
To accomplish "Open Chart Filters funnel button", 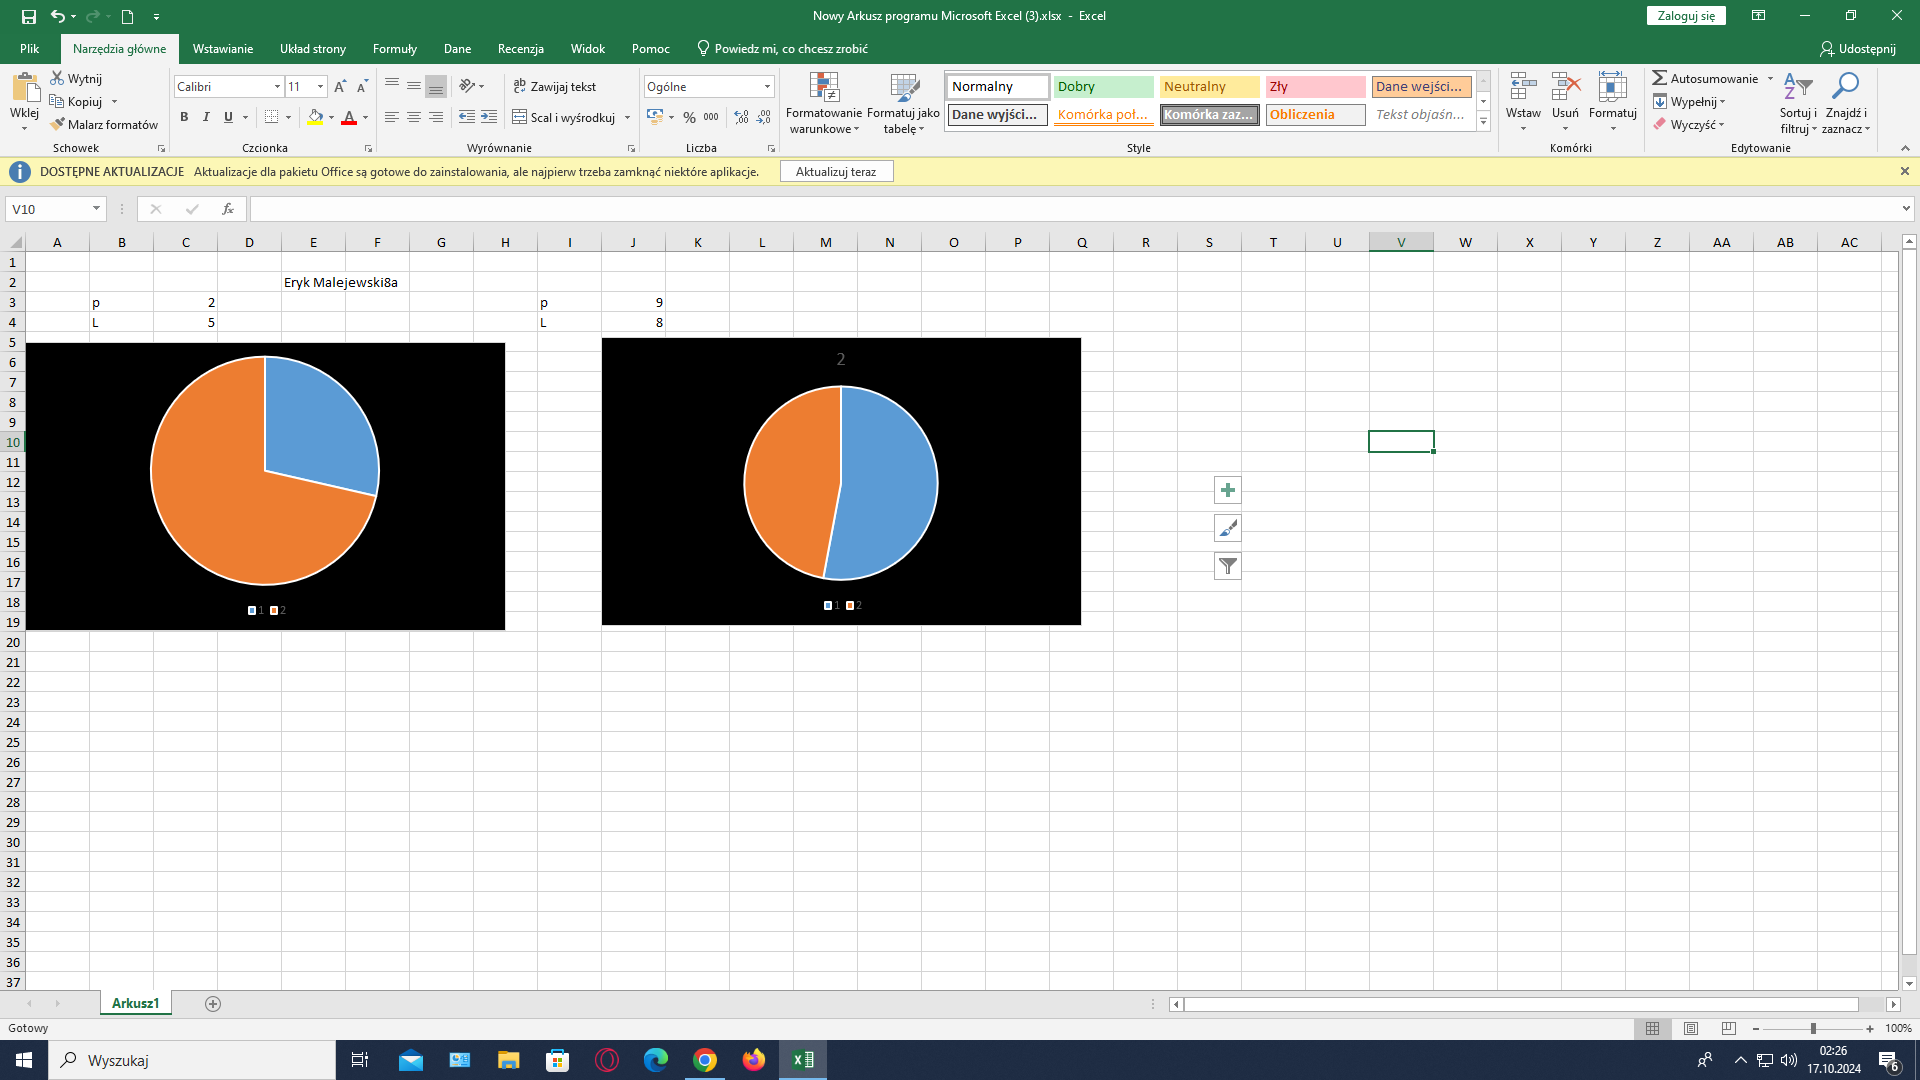I will (x=1227, y=566).
